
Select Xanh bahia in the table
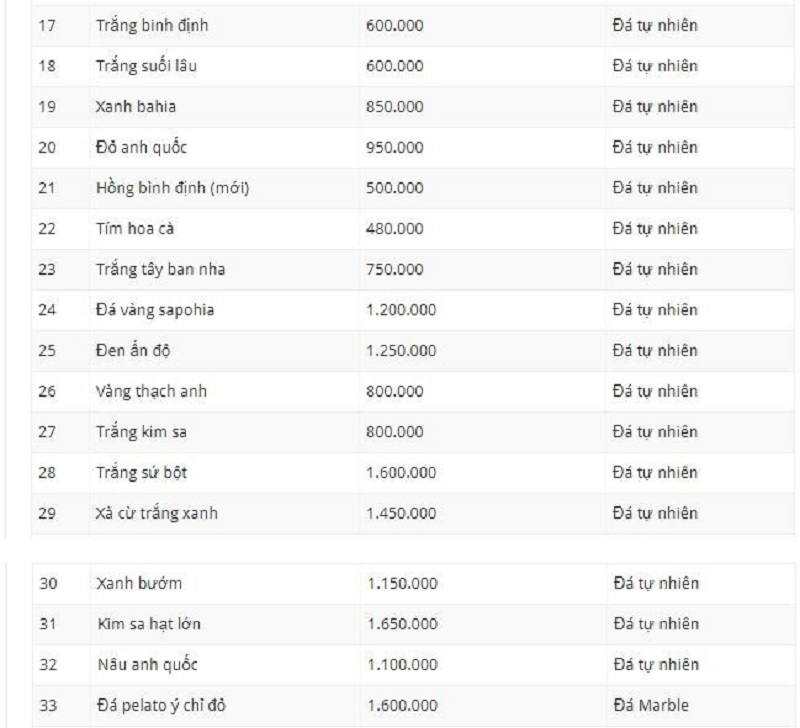(x=136, y=107)
